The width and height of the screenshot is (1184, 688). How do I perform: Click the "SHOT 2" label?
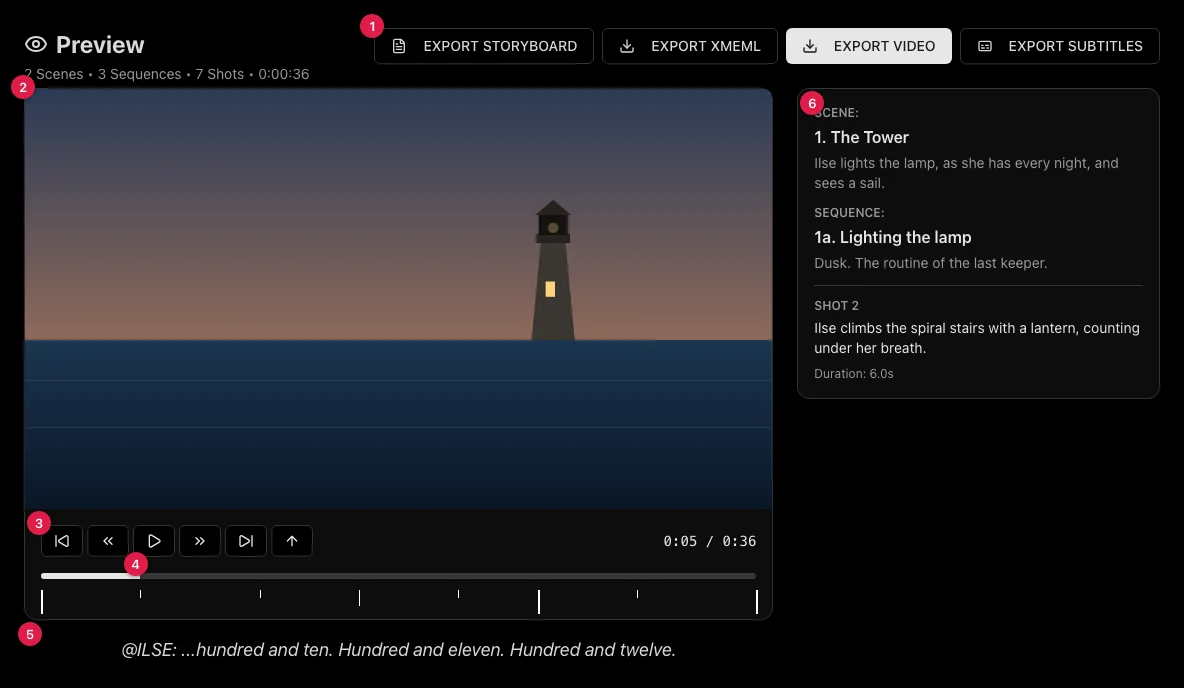[836, 306]
